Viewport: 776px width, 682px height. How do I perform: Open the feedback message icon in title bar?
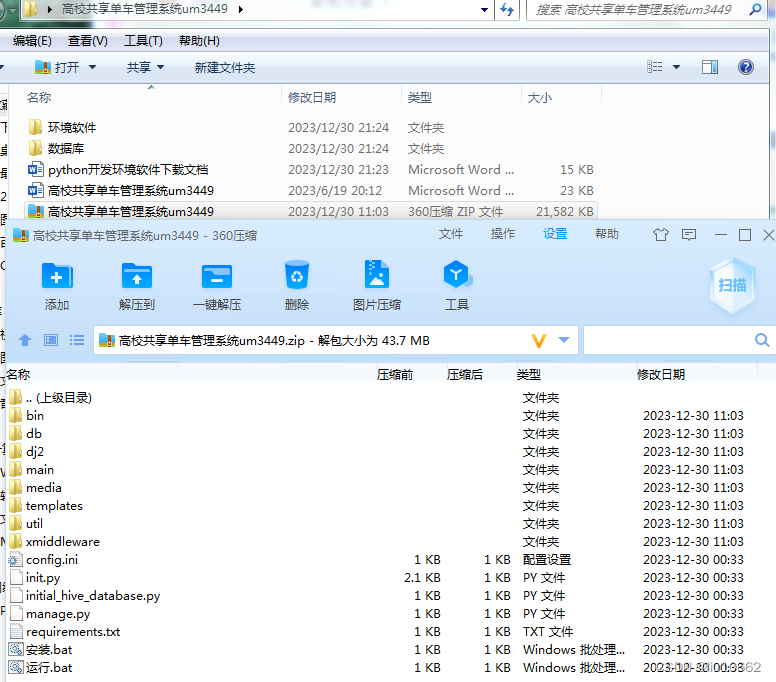pyautogui.click(x=688, y=235)
